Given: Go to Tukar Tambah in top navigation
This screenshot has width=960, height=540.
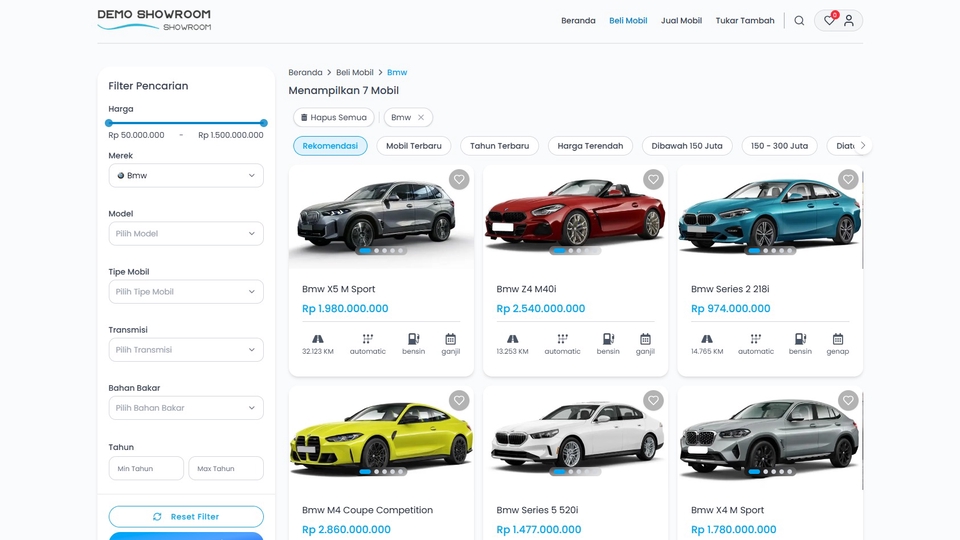Looking at the screenshot, I should [745, 21].
